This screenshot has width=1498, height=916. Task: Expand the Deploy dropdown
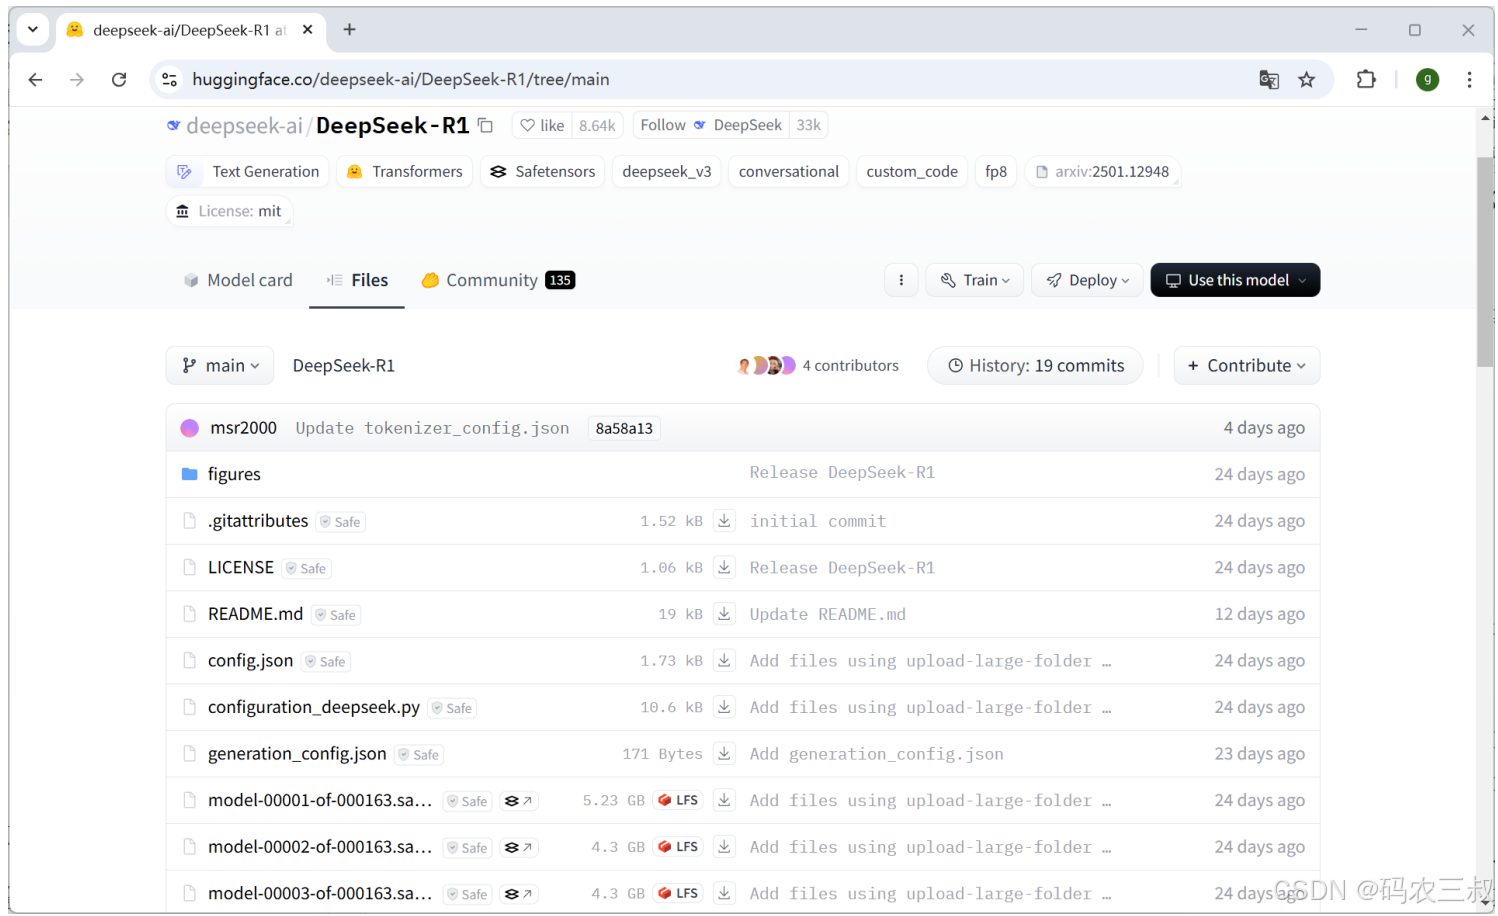click(1087, 280)
